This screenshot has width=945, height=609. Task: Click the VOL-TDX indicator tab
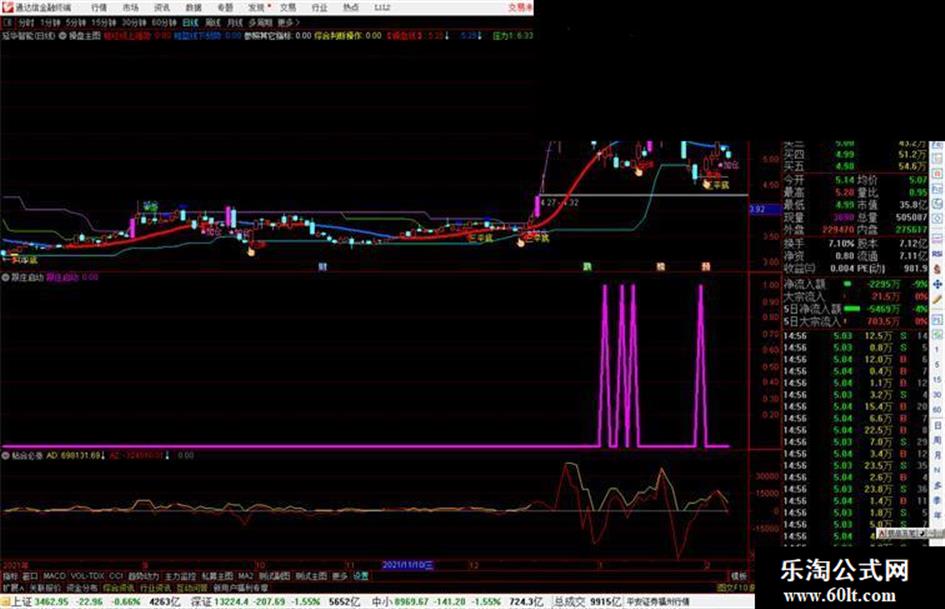[87, 576]
